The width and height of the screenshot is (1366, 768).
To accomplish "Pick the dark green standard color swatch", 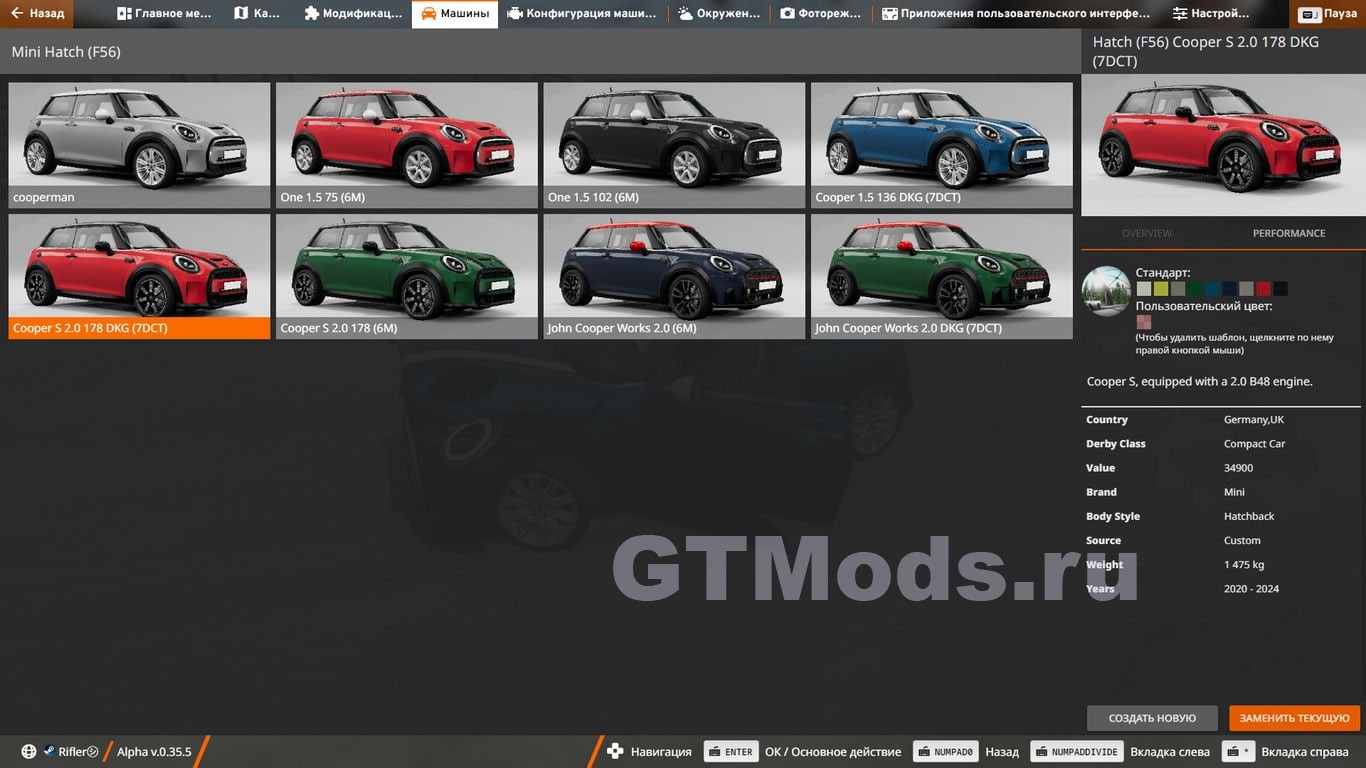I will point(1195,289).
